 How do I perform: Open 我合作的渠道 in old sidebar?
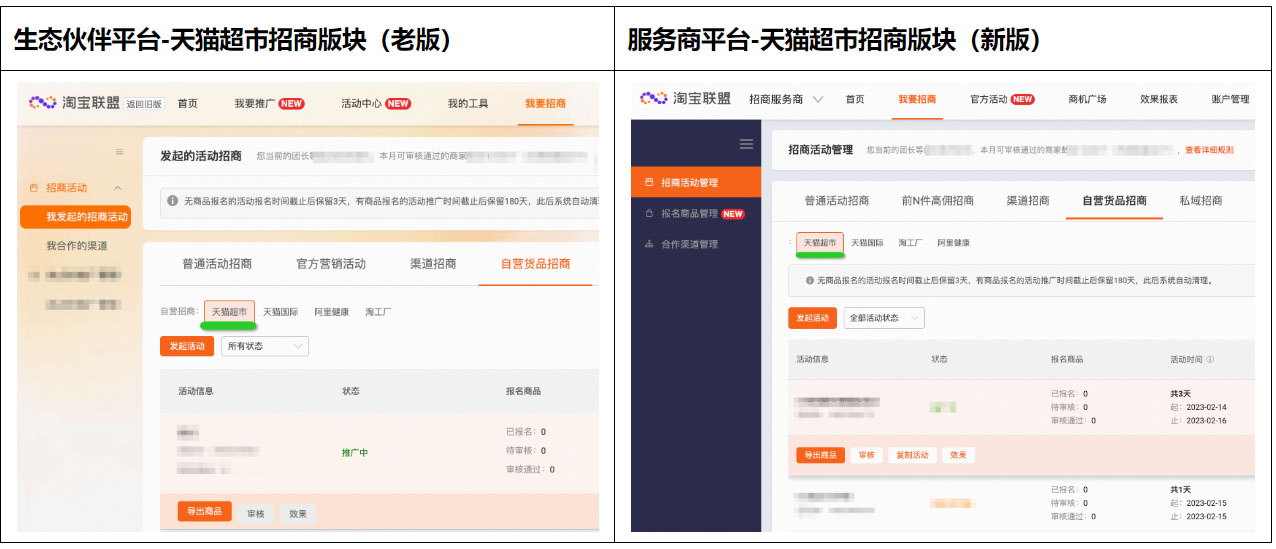(76, 246)
